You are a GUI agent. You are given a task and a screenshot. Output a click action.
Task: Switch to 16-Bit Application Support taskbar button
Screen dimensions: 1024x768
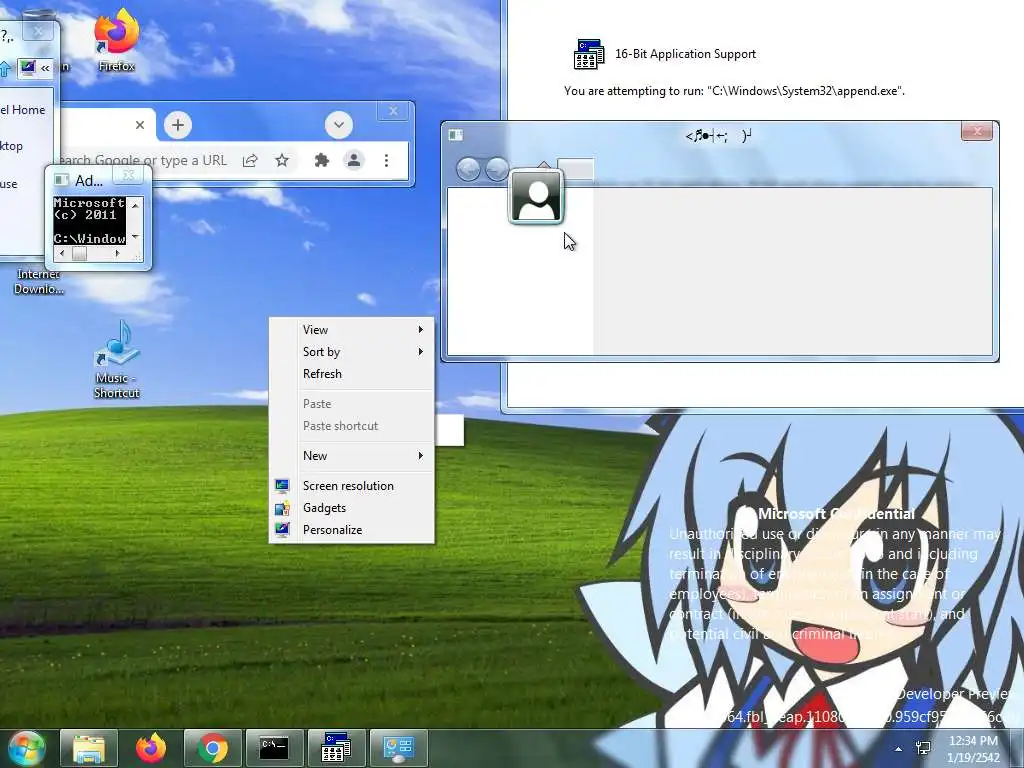point(336,748)
